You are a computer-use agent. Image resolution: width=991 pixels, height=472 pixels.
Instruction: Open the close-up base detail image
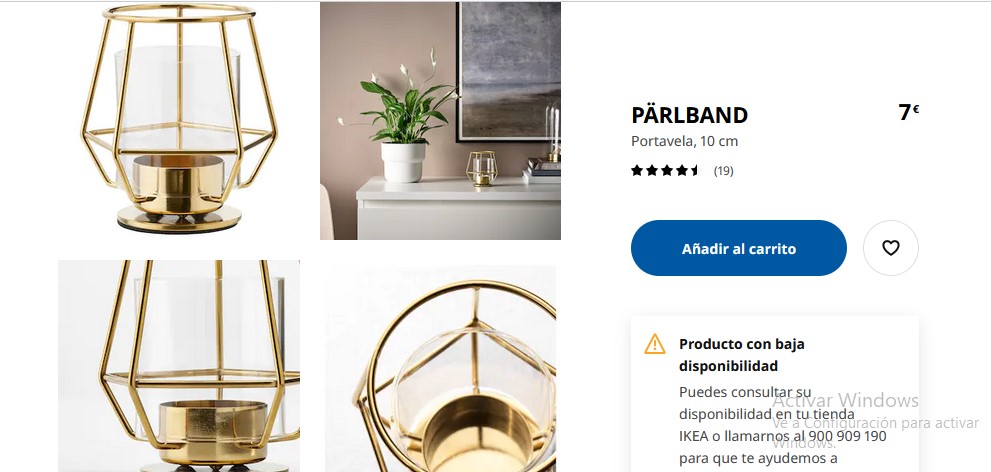[x=179, y=366]
